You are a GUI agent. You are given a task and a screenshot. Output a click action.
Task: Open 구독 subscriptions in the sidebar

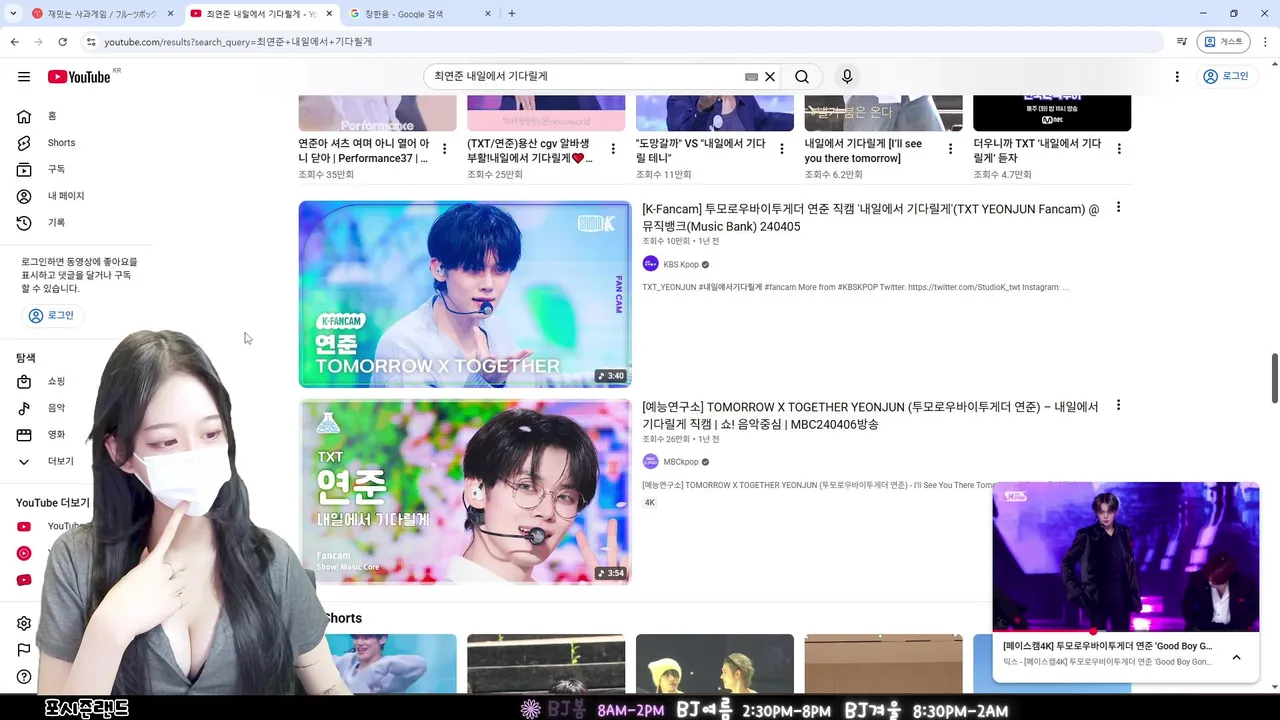56,169
